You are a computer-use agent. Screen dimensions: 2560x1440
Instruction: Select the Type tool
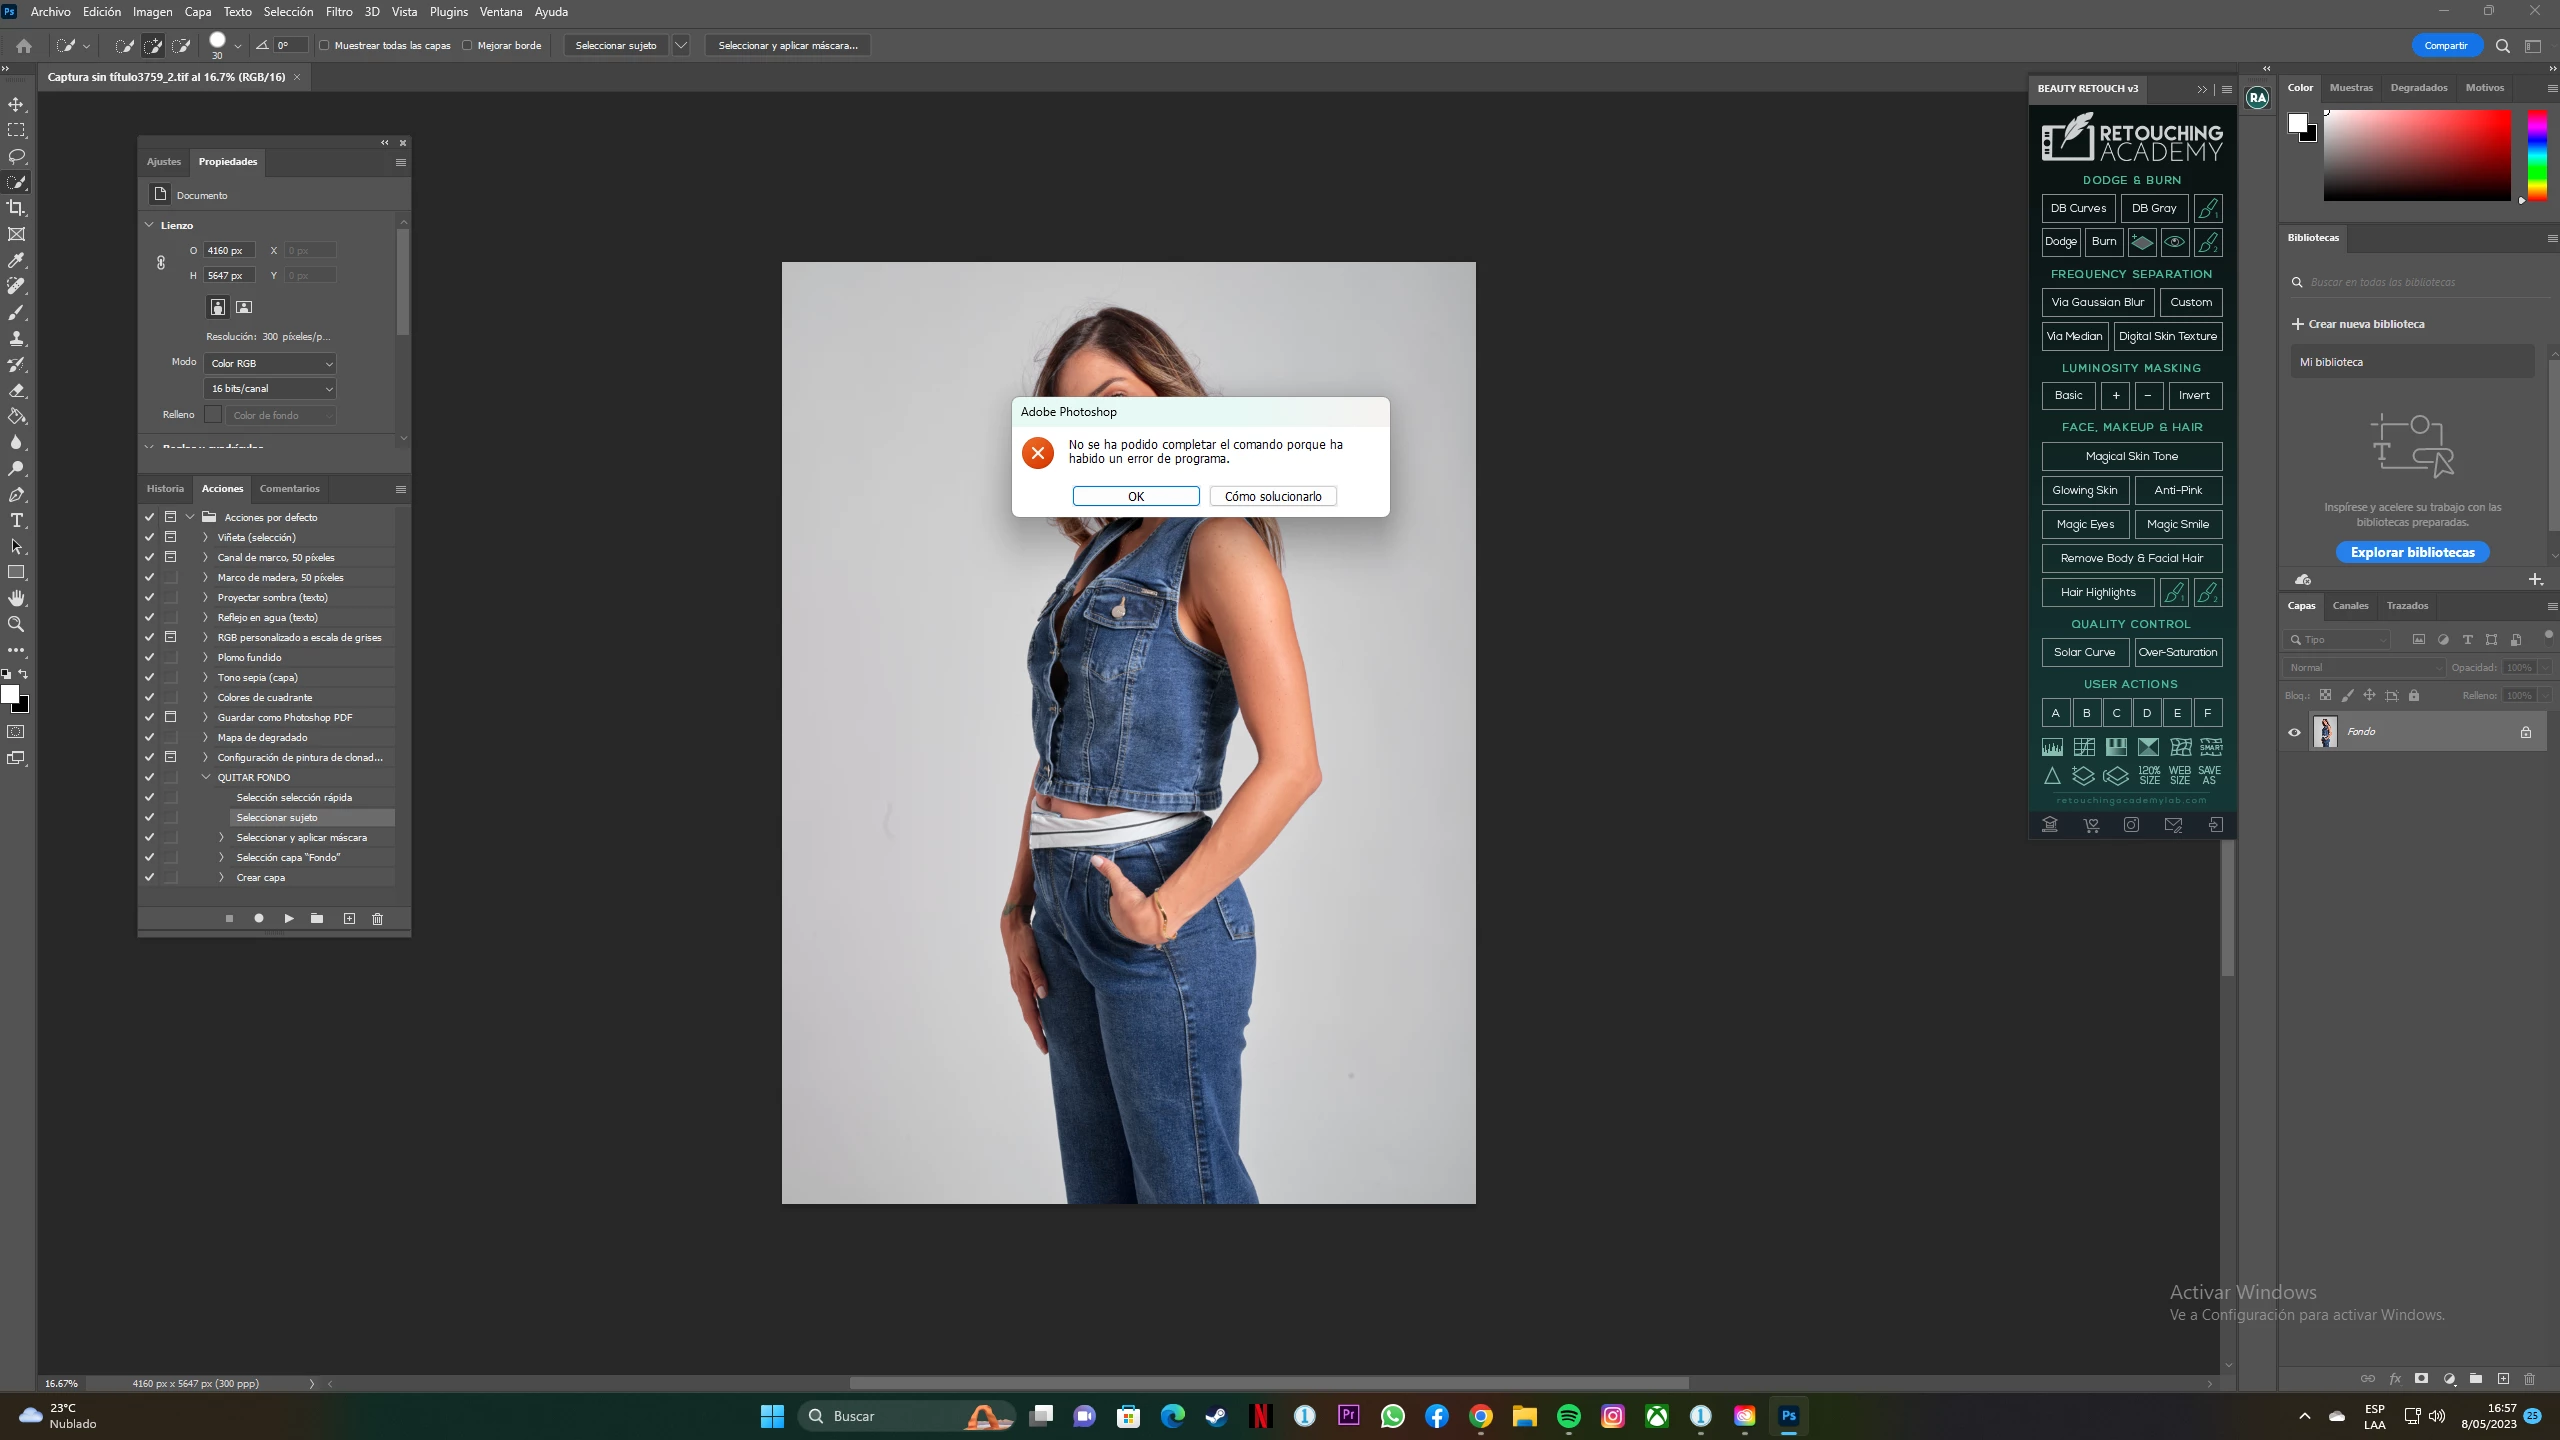click(17, 521)
